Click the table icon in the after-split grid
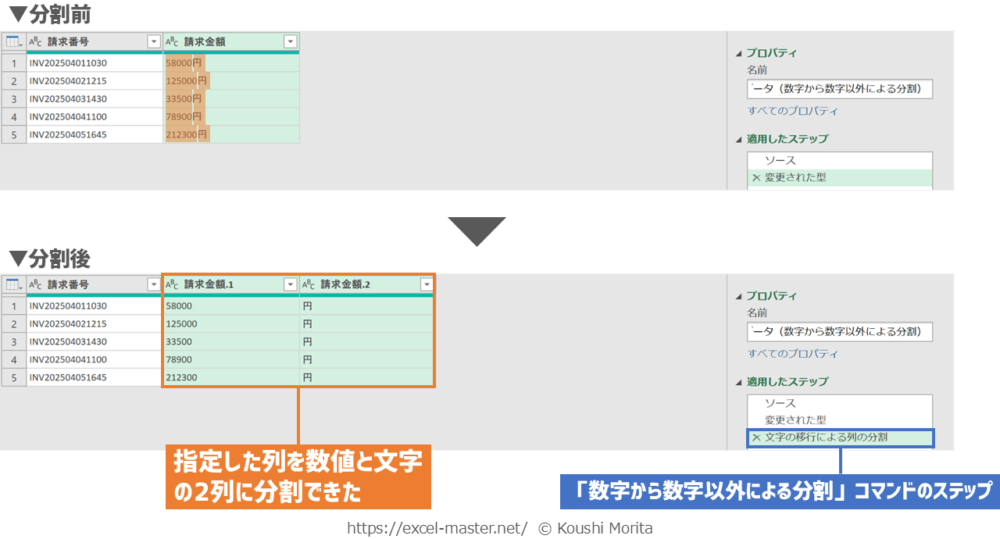1000x539 pixels. (x=13, y=284)
